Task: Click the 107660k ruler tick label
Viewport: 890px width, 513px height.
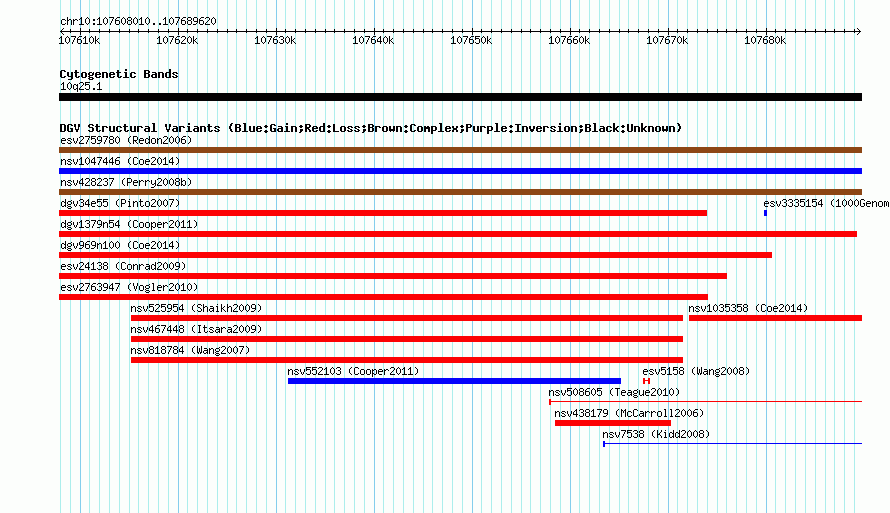Action: tap(569, 40)
